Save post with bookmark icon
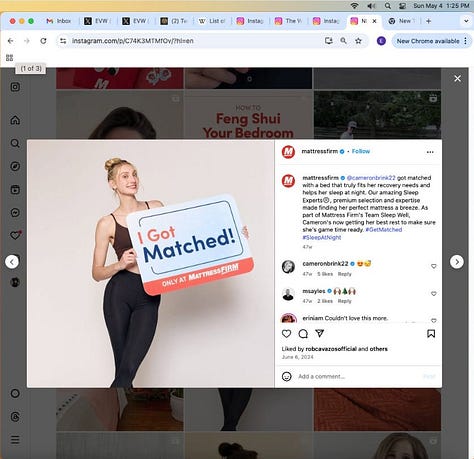Screen dimensions: 474x459 pyautogui.click(x=431, y=334)
